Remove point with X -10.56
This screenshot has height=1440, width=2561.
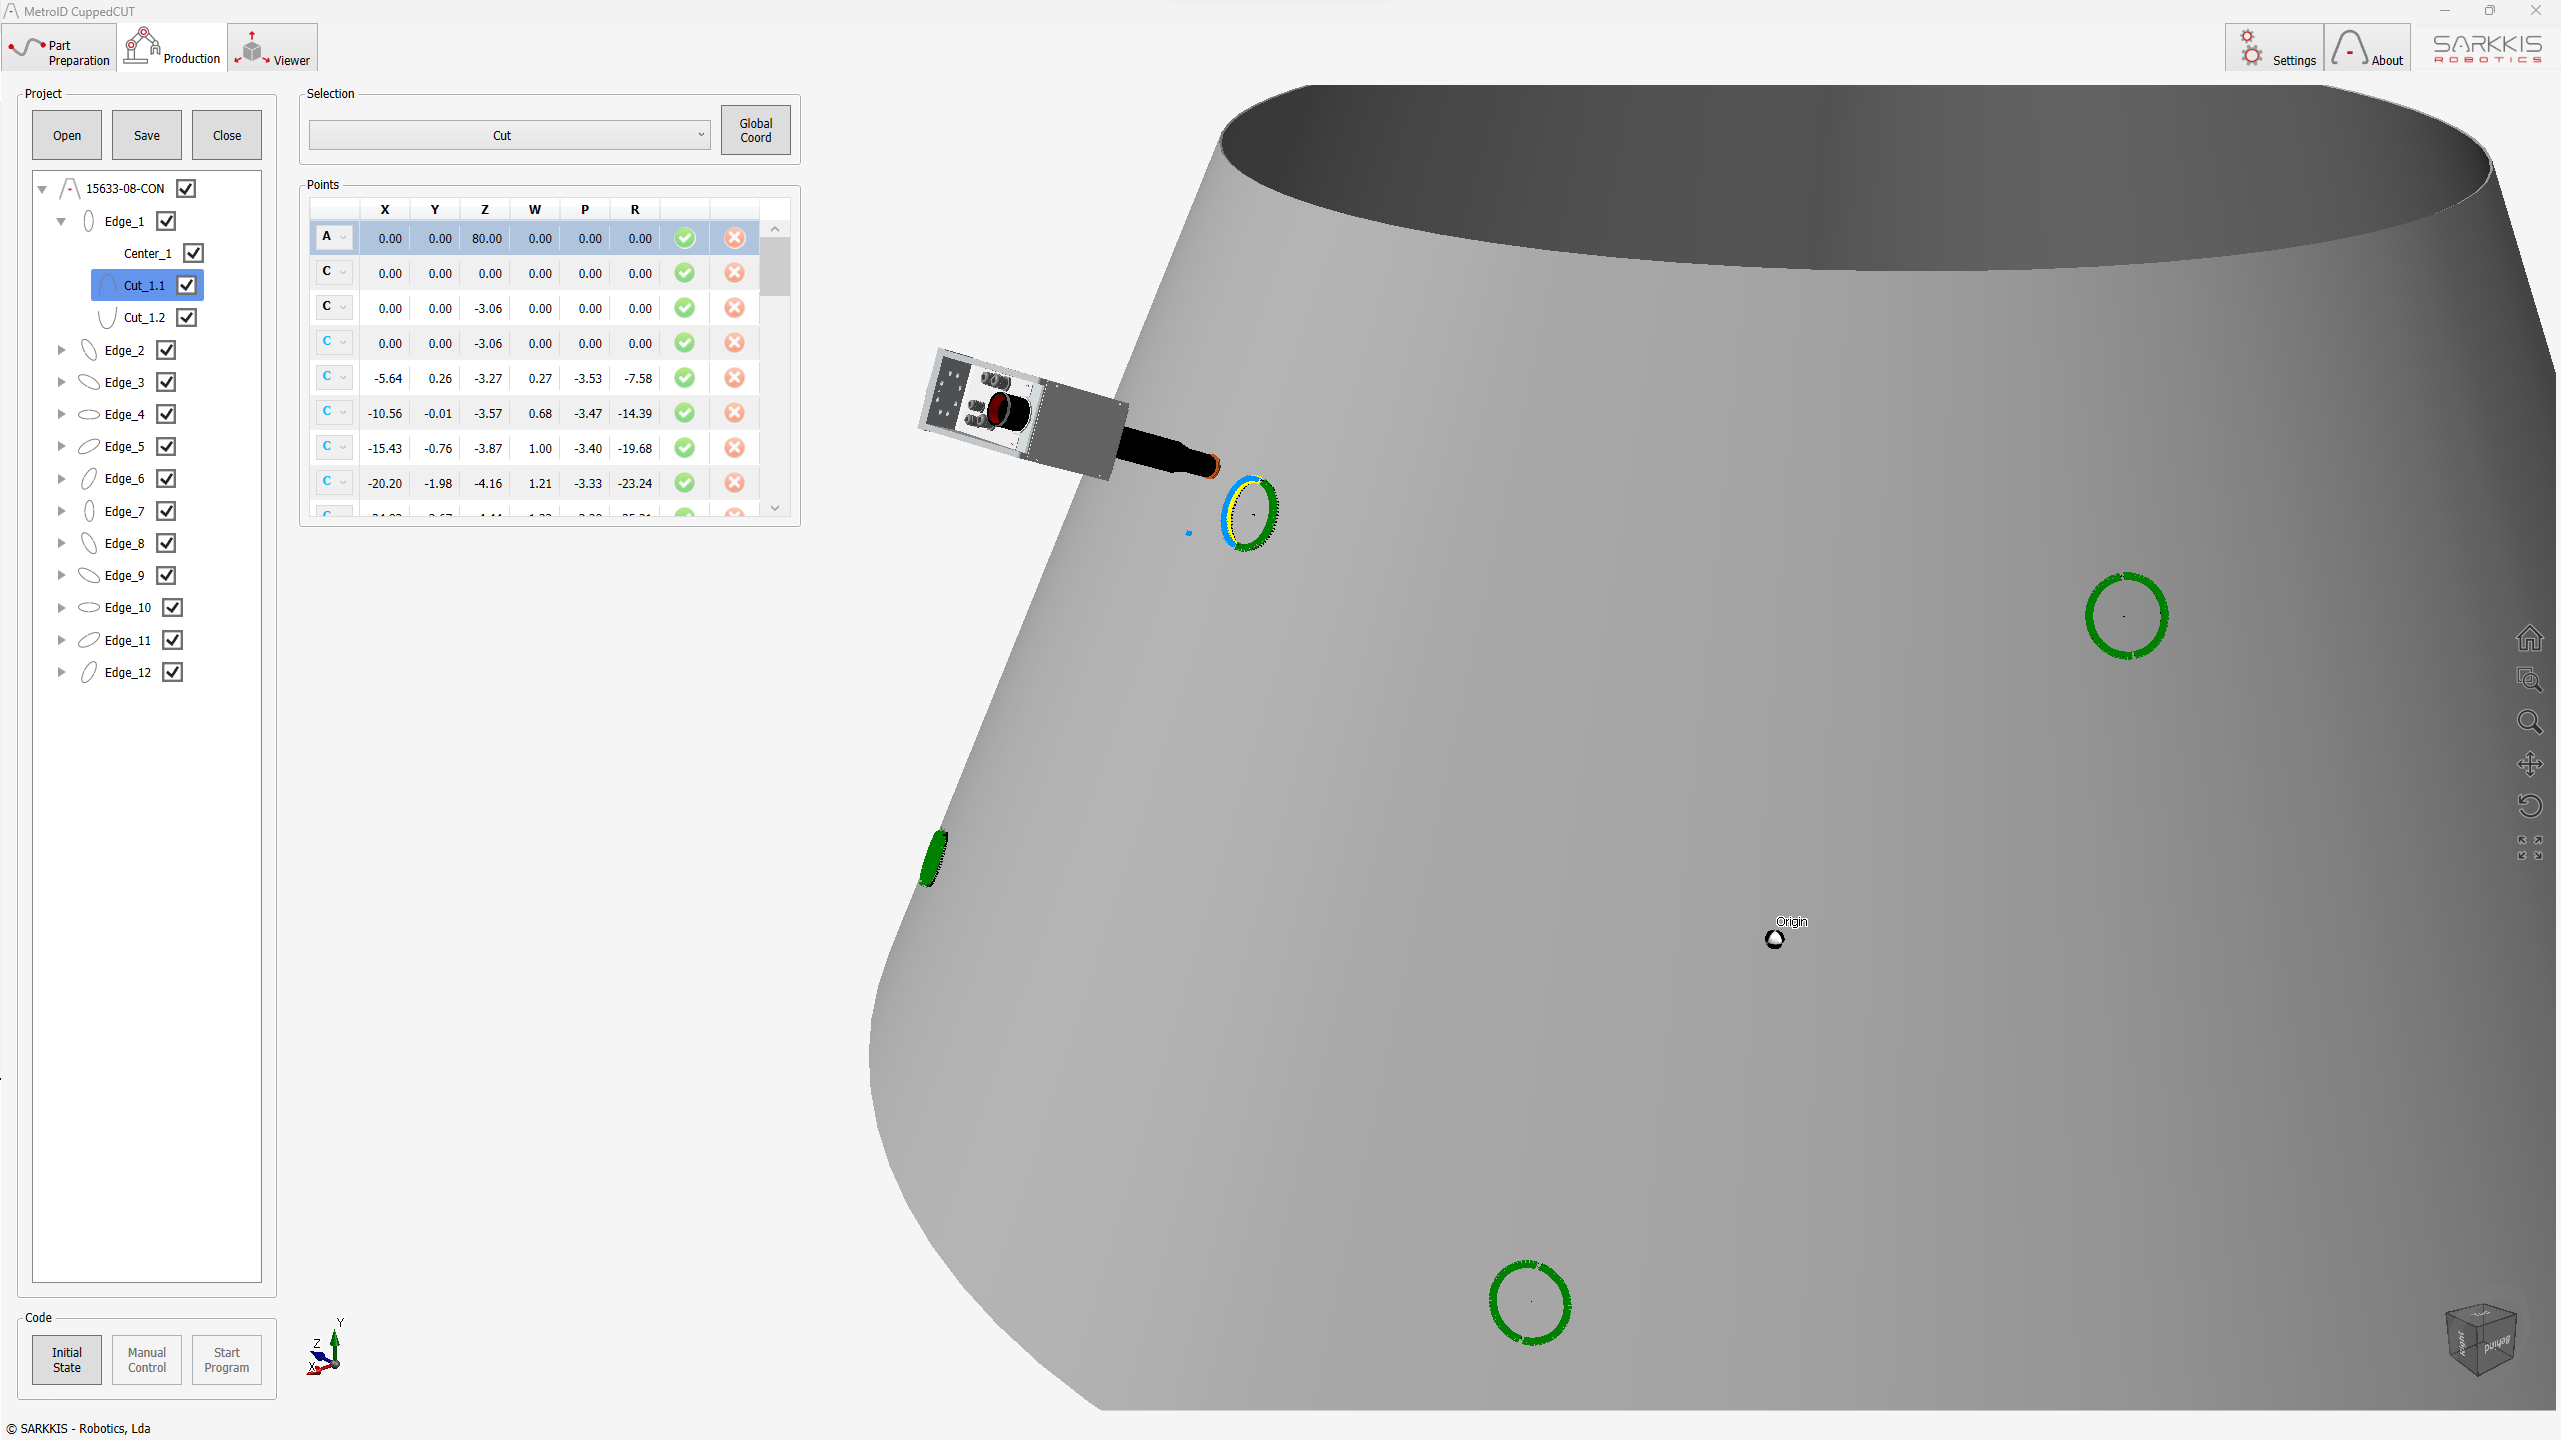coord(734,413)
